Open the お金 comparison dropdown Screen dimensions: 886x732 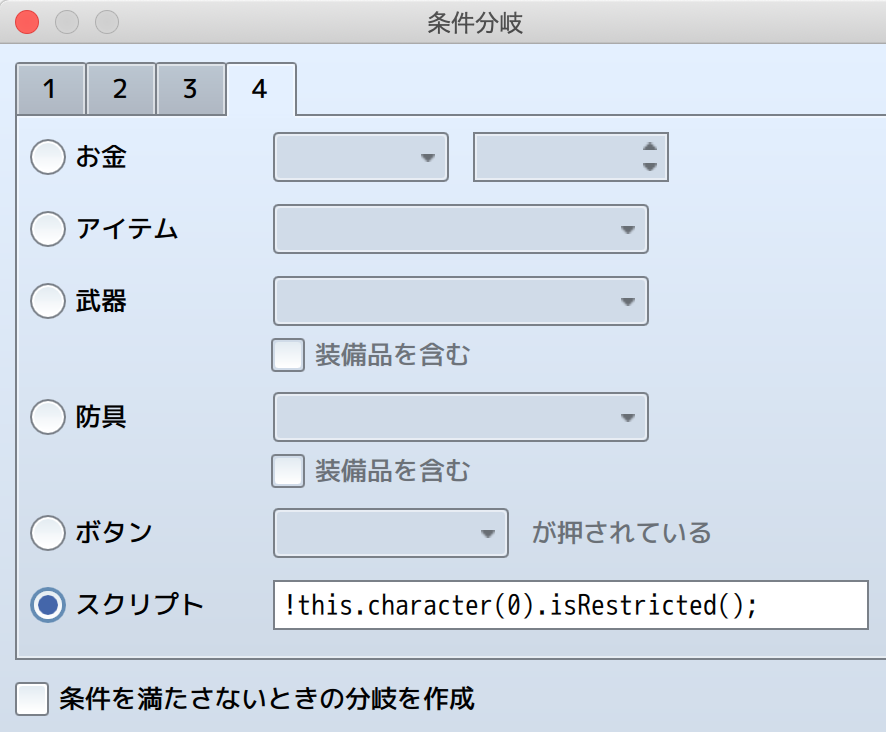(361, 158)
